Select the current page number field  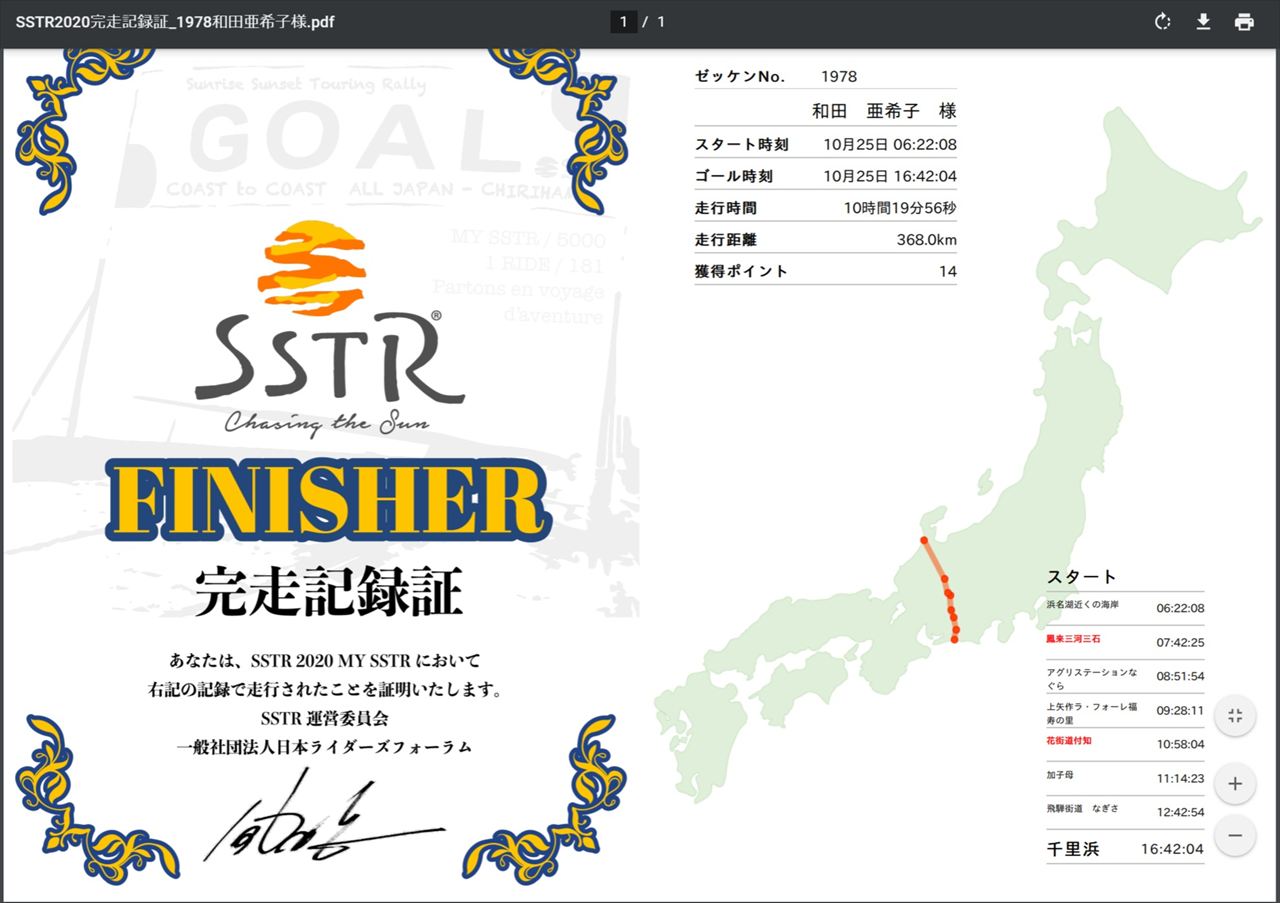(624, 22)
